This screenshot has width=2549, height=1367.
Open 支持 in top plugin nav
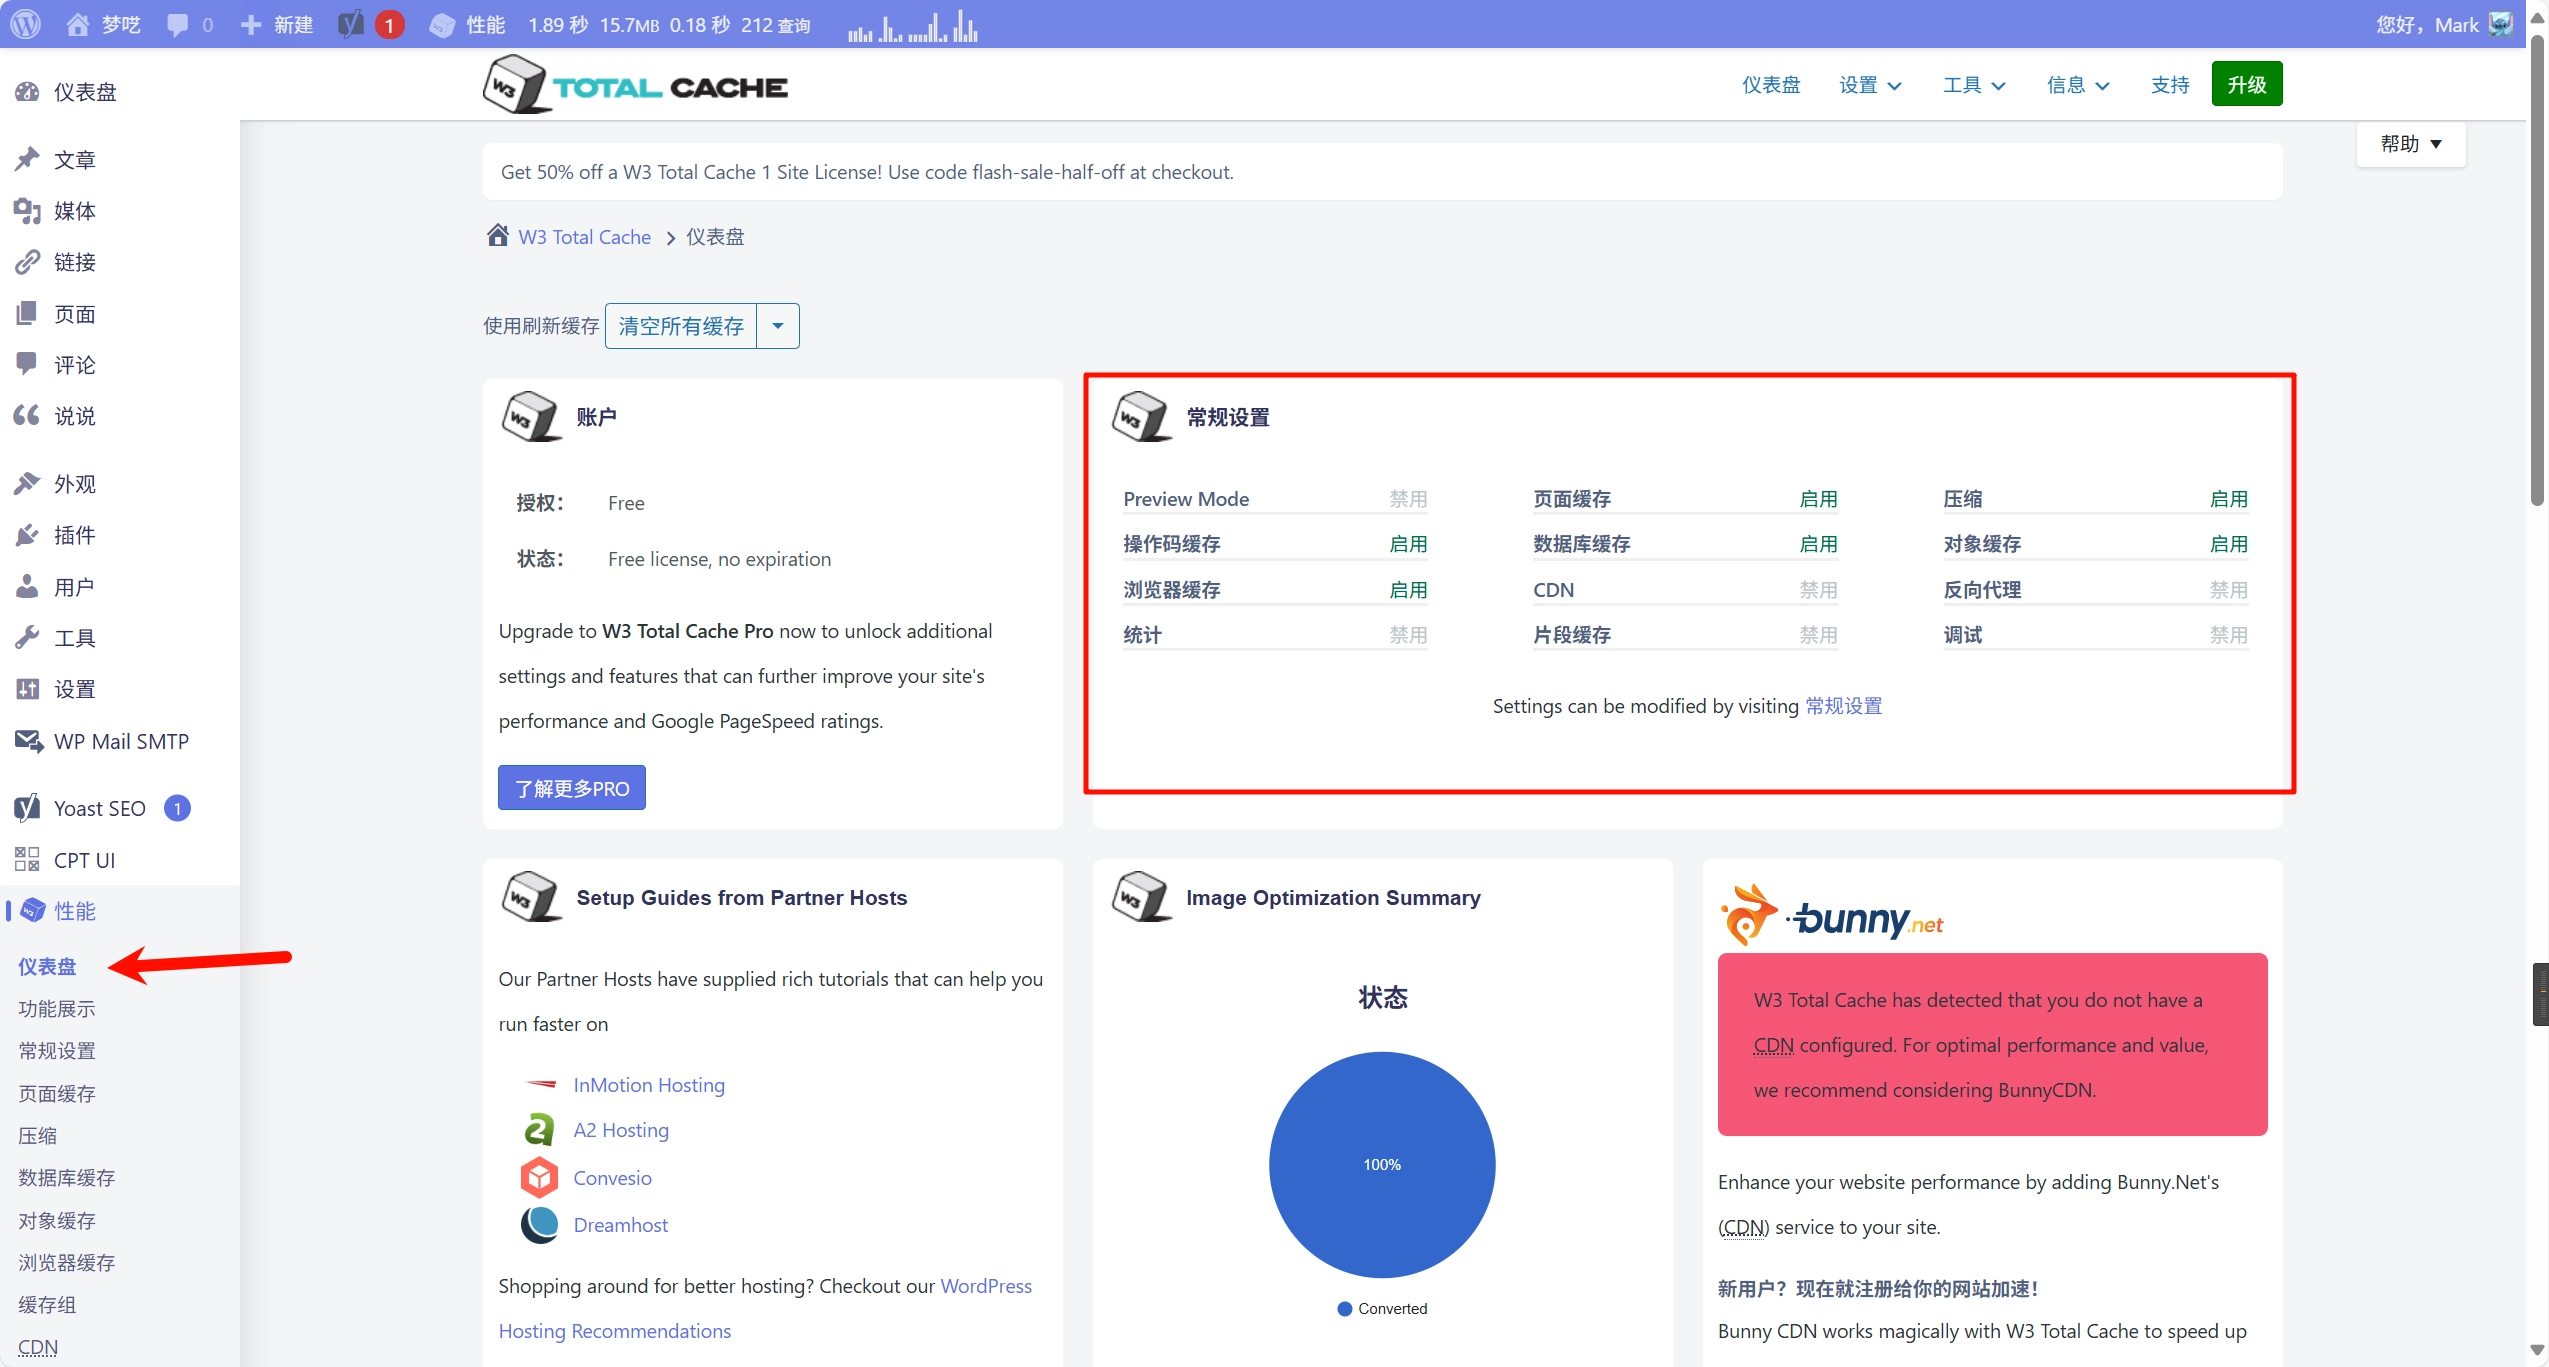(x=2170, y=85)
